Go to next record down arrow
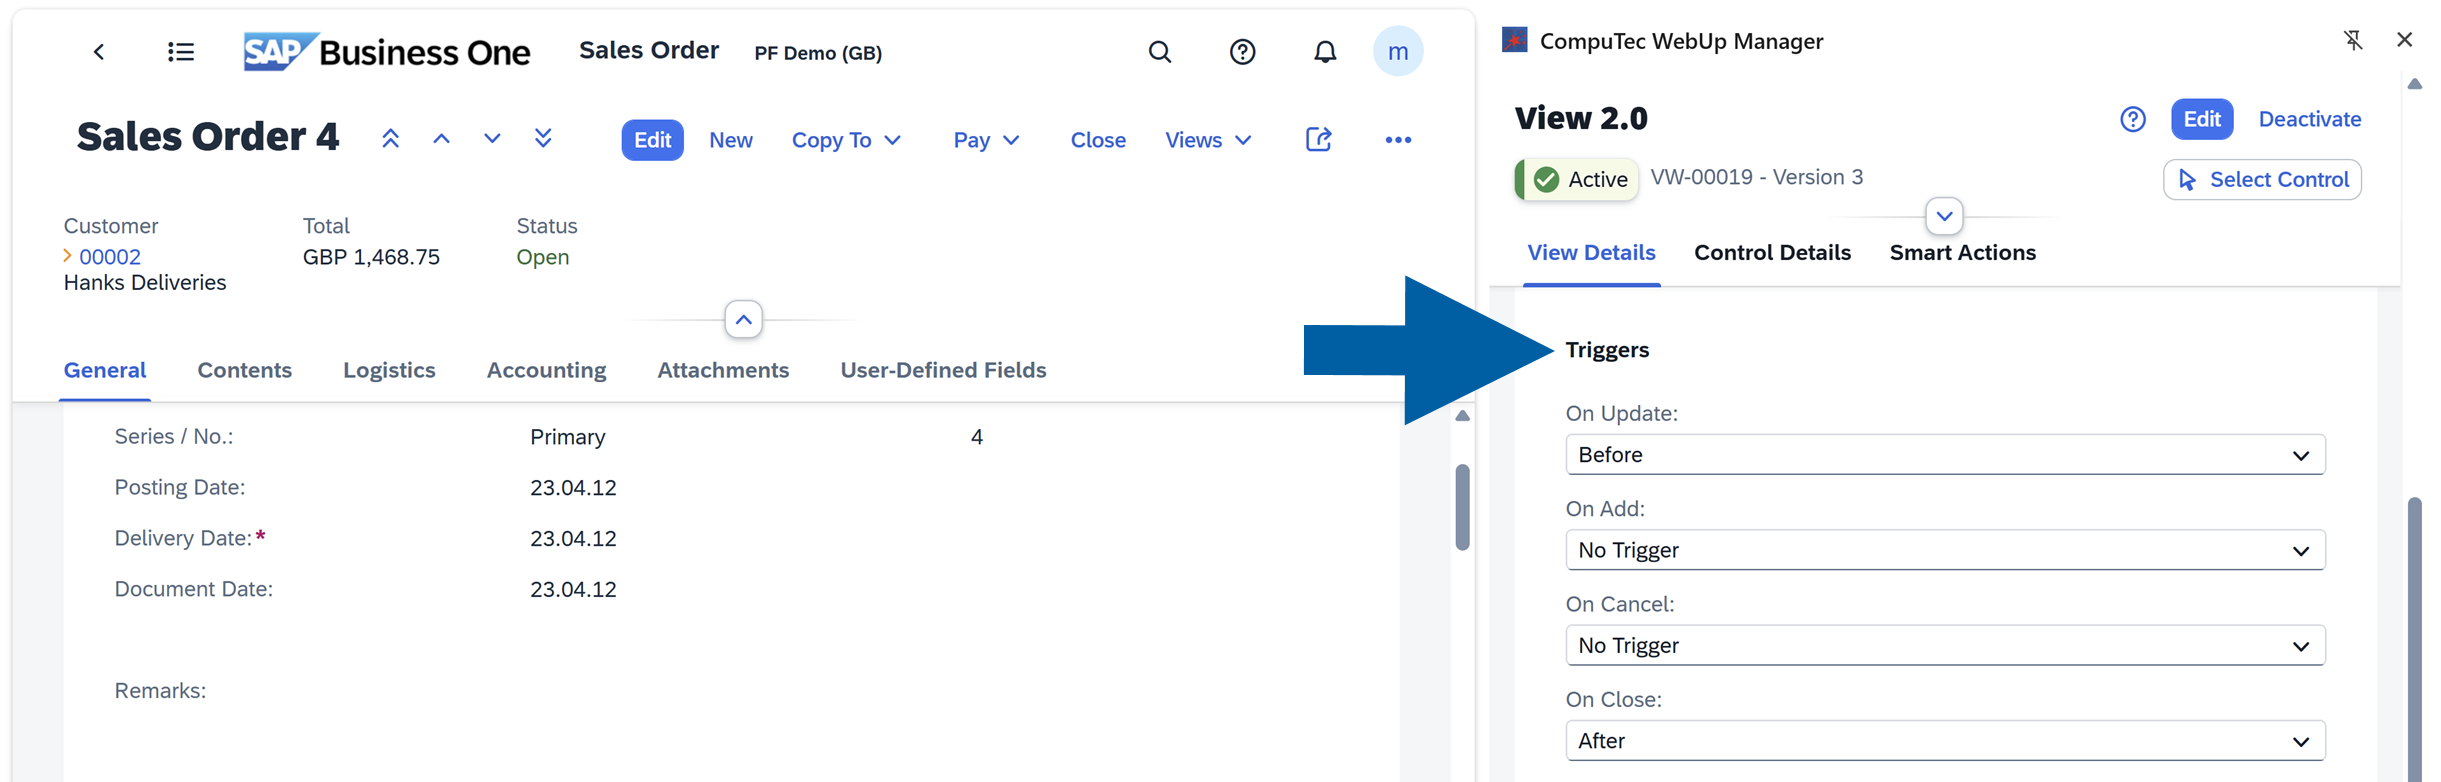2441x782 pixels. coord(492,139)
